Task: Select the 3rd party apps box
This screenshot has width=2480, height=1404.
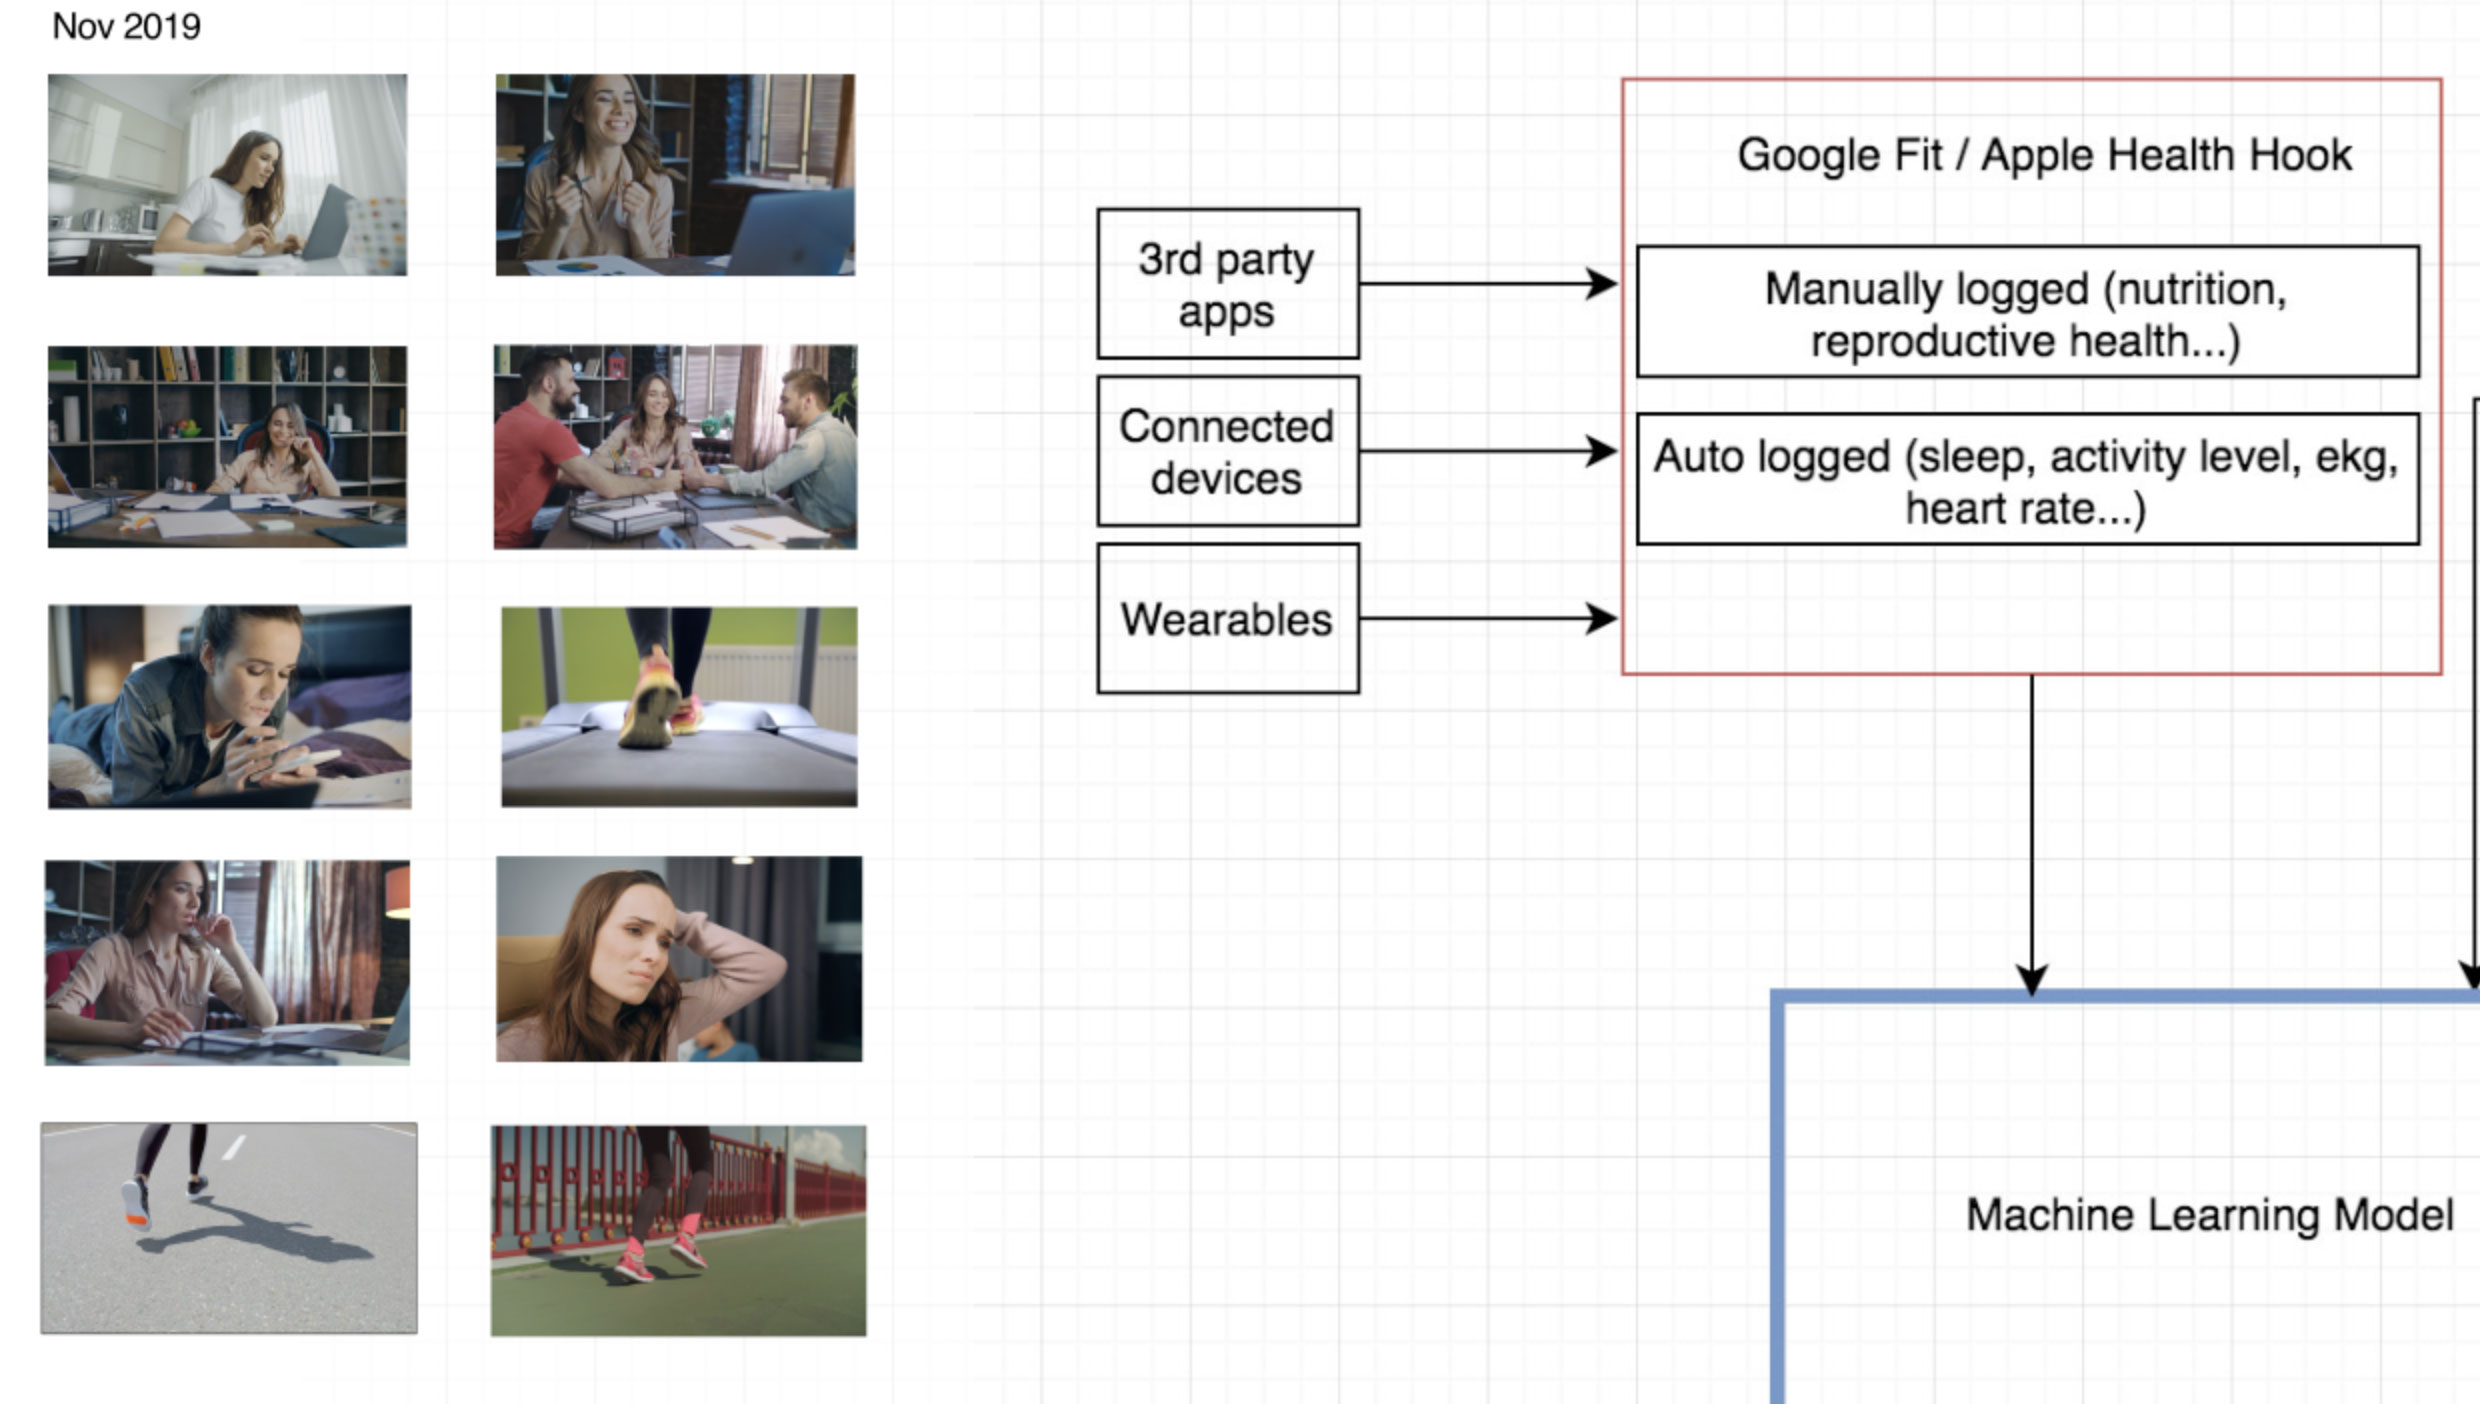Action: [x=1227, y=284]
